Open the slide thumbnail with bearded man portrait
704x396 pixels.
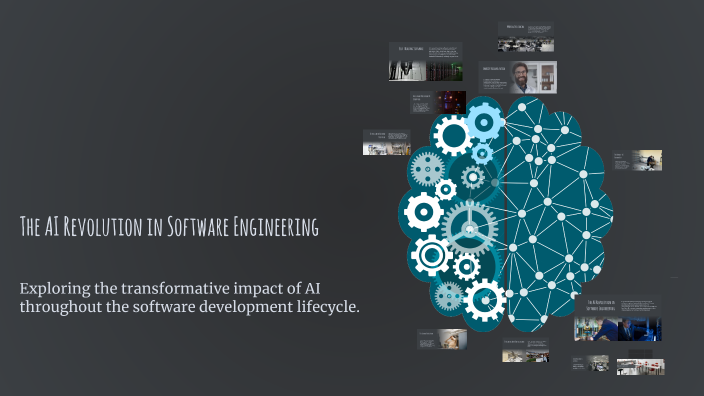point(518,77)
